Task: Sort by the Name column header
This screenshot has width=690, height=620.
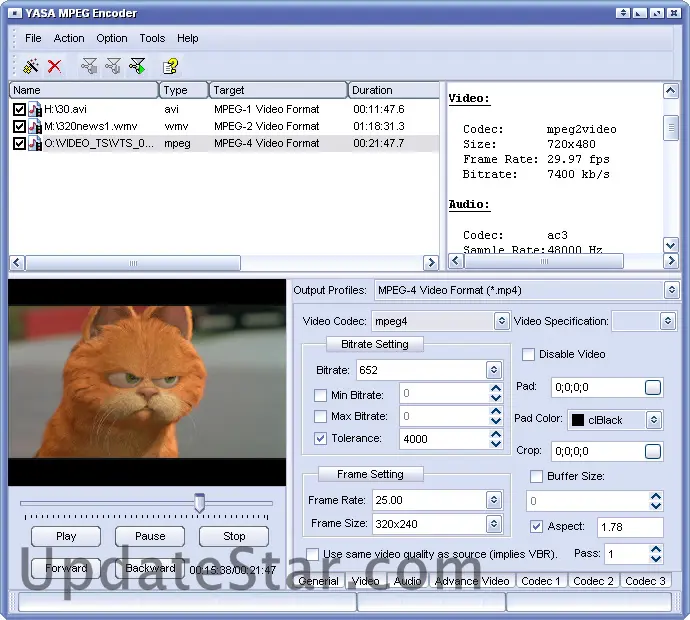Action: pos(84,90)
